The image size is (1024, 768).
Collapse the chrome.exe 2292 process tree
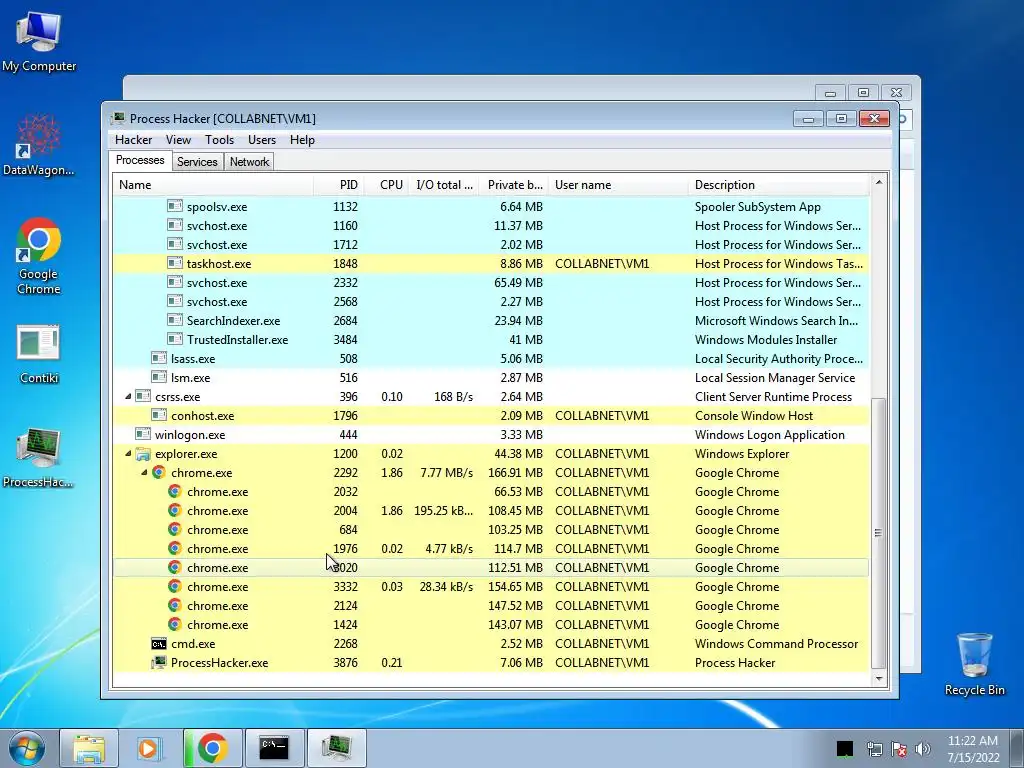pyautogui.click(x=144, y=472)
